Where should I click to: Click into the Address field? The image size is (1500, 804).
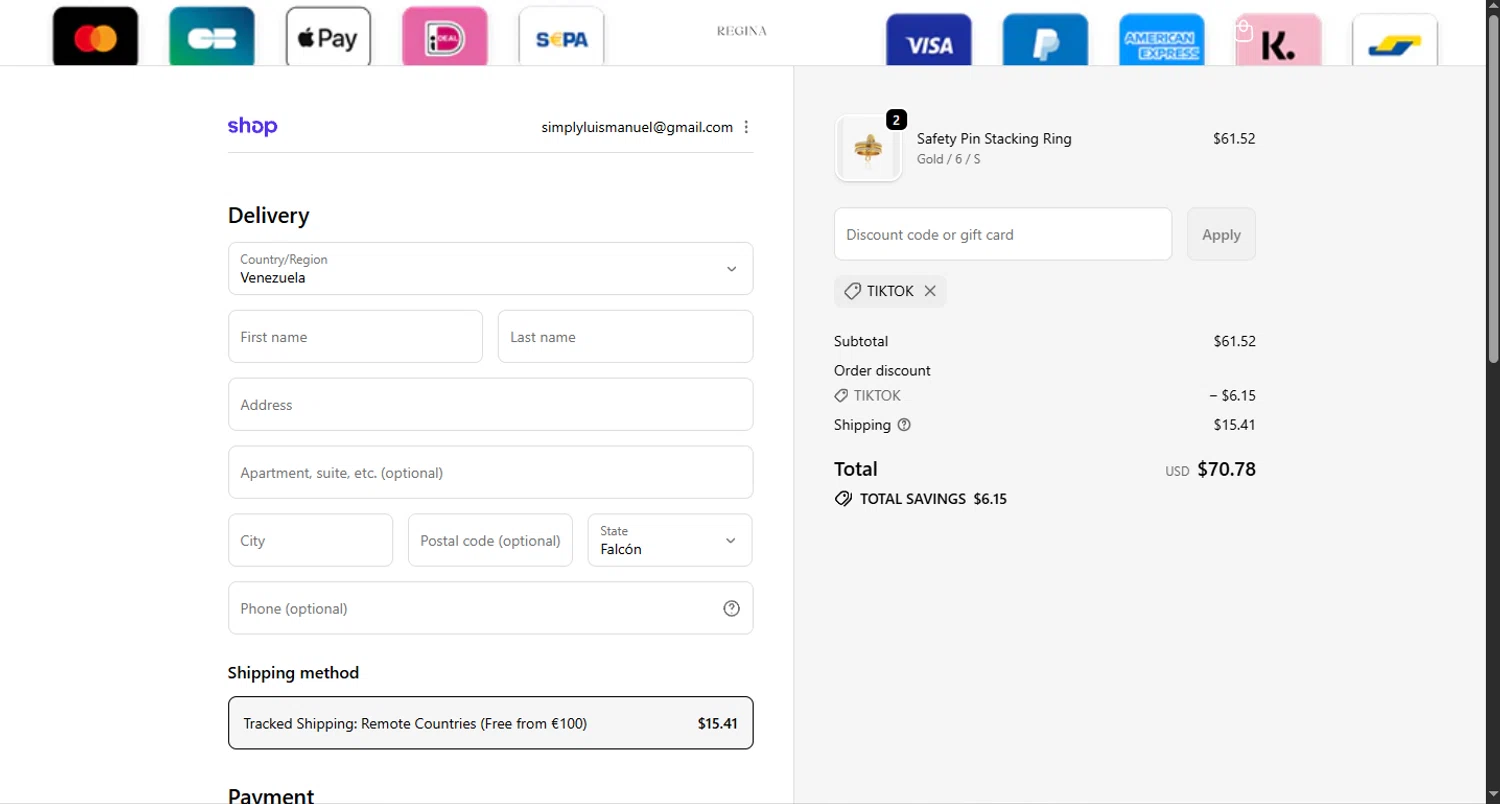490,404
